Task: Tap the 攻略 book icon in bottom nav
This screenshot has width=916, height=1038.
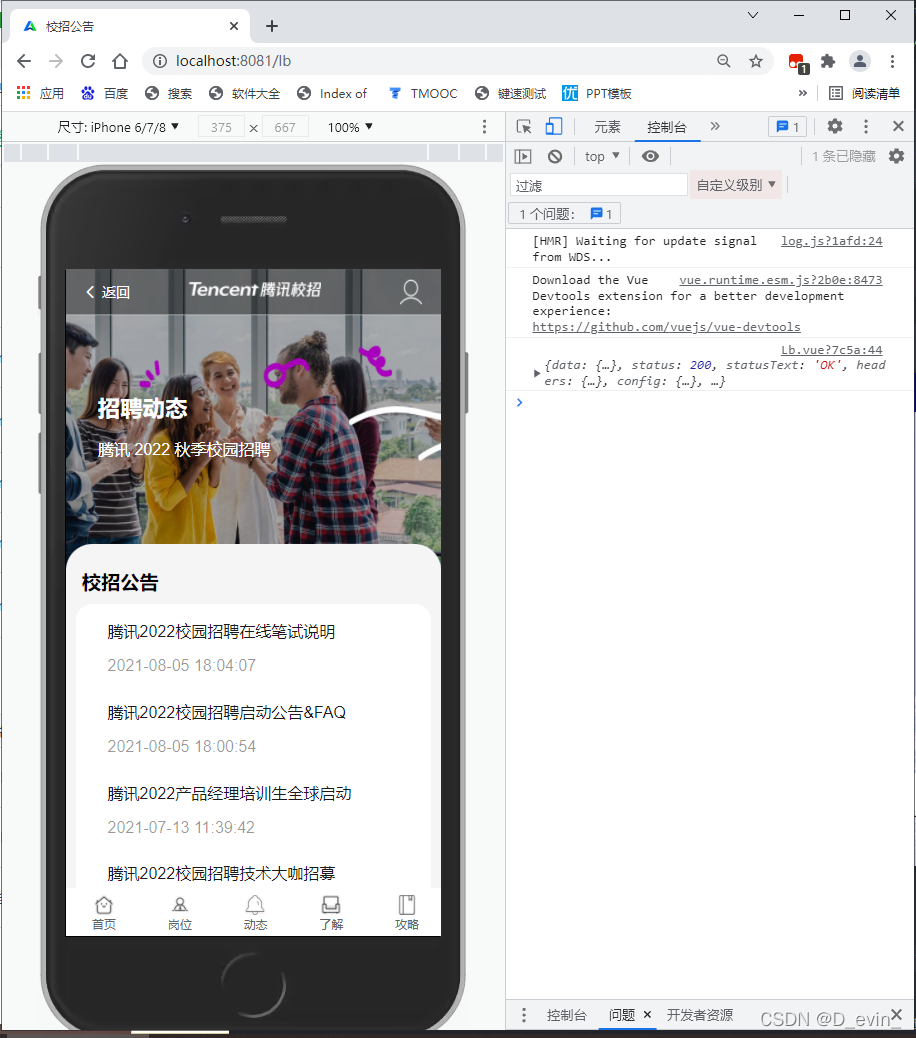Action: pyautogui.click(x=407, y=913)
